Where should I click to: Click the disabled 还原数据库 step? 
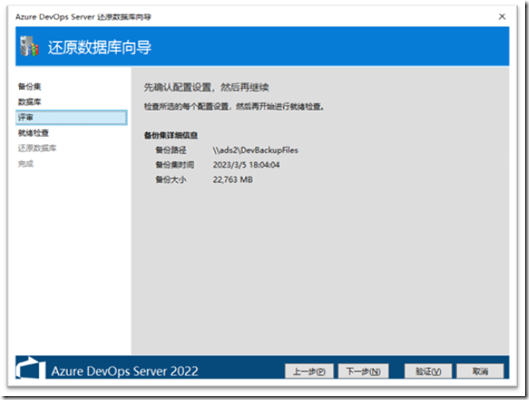[x=37, y=148]
